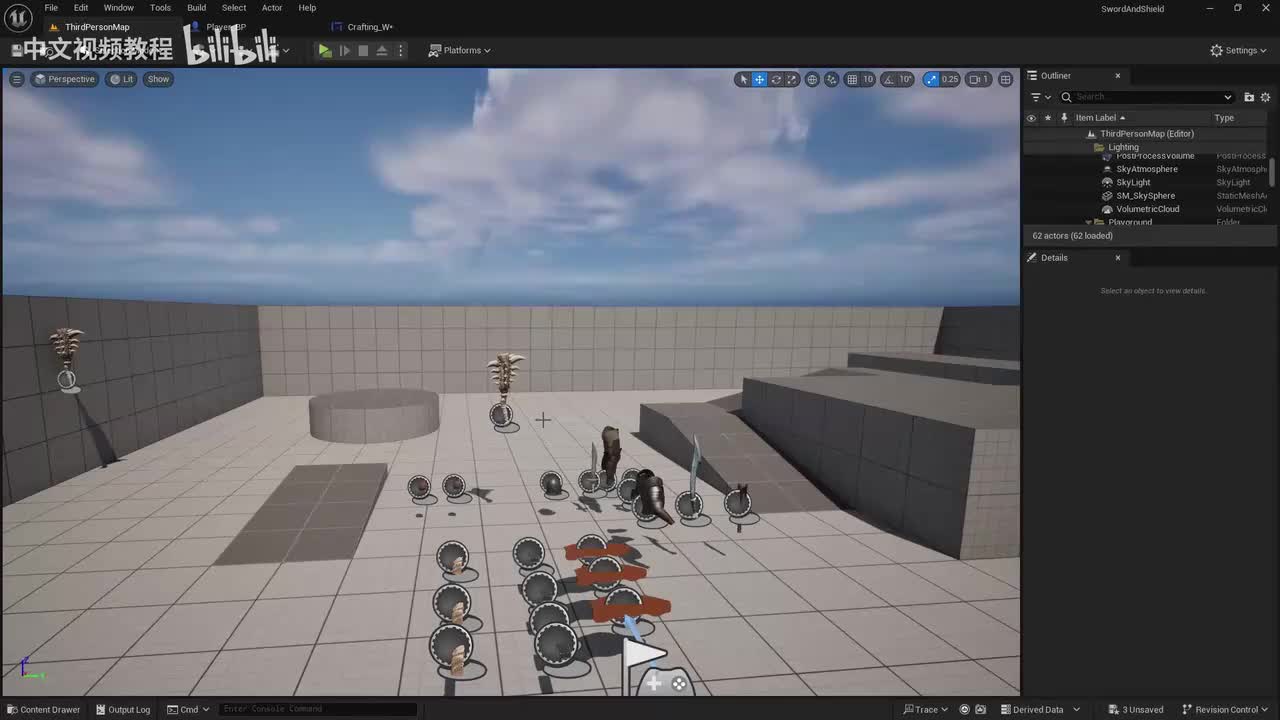
Task: Open the File menu
Action: pyautogui.click(x=51, y=8)
